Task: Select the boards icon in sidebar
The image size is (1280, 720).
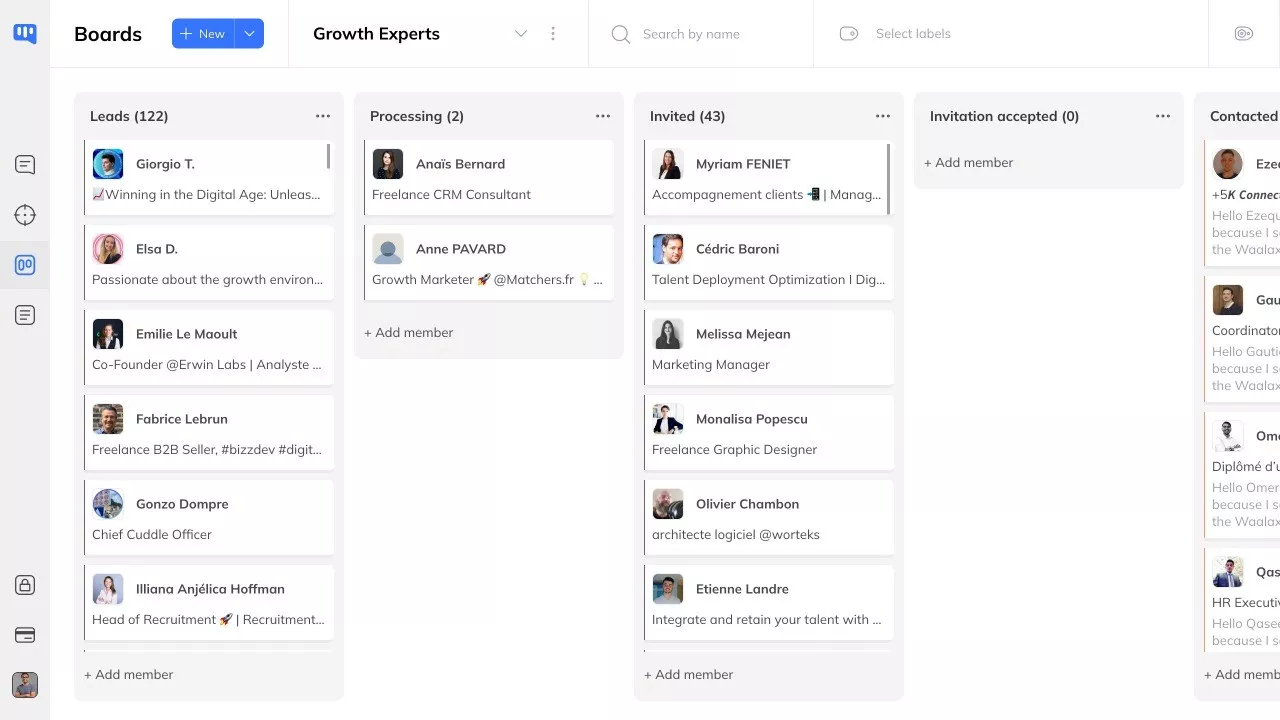Action: (x=25, y=265)
